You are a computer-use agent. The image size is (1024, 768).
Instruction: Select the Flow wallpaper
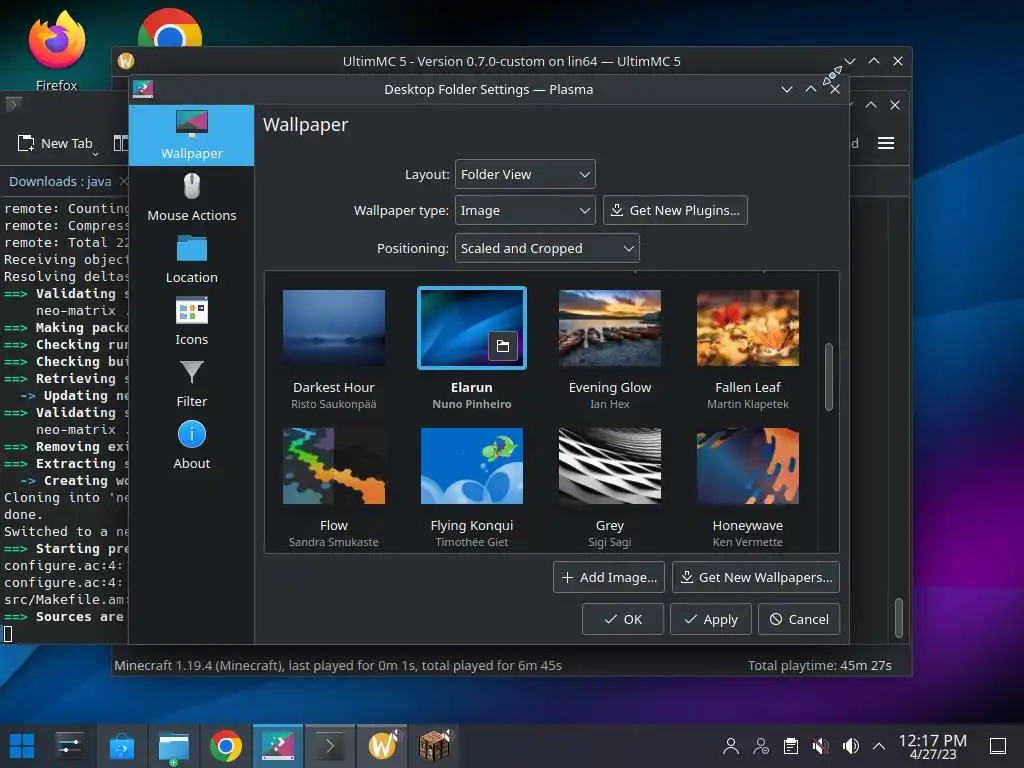pyautogui.click(x=334, y=466)
